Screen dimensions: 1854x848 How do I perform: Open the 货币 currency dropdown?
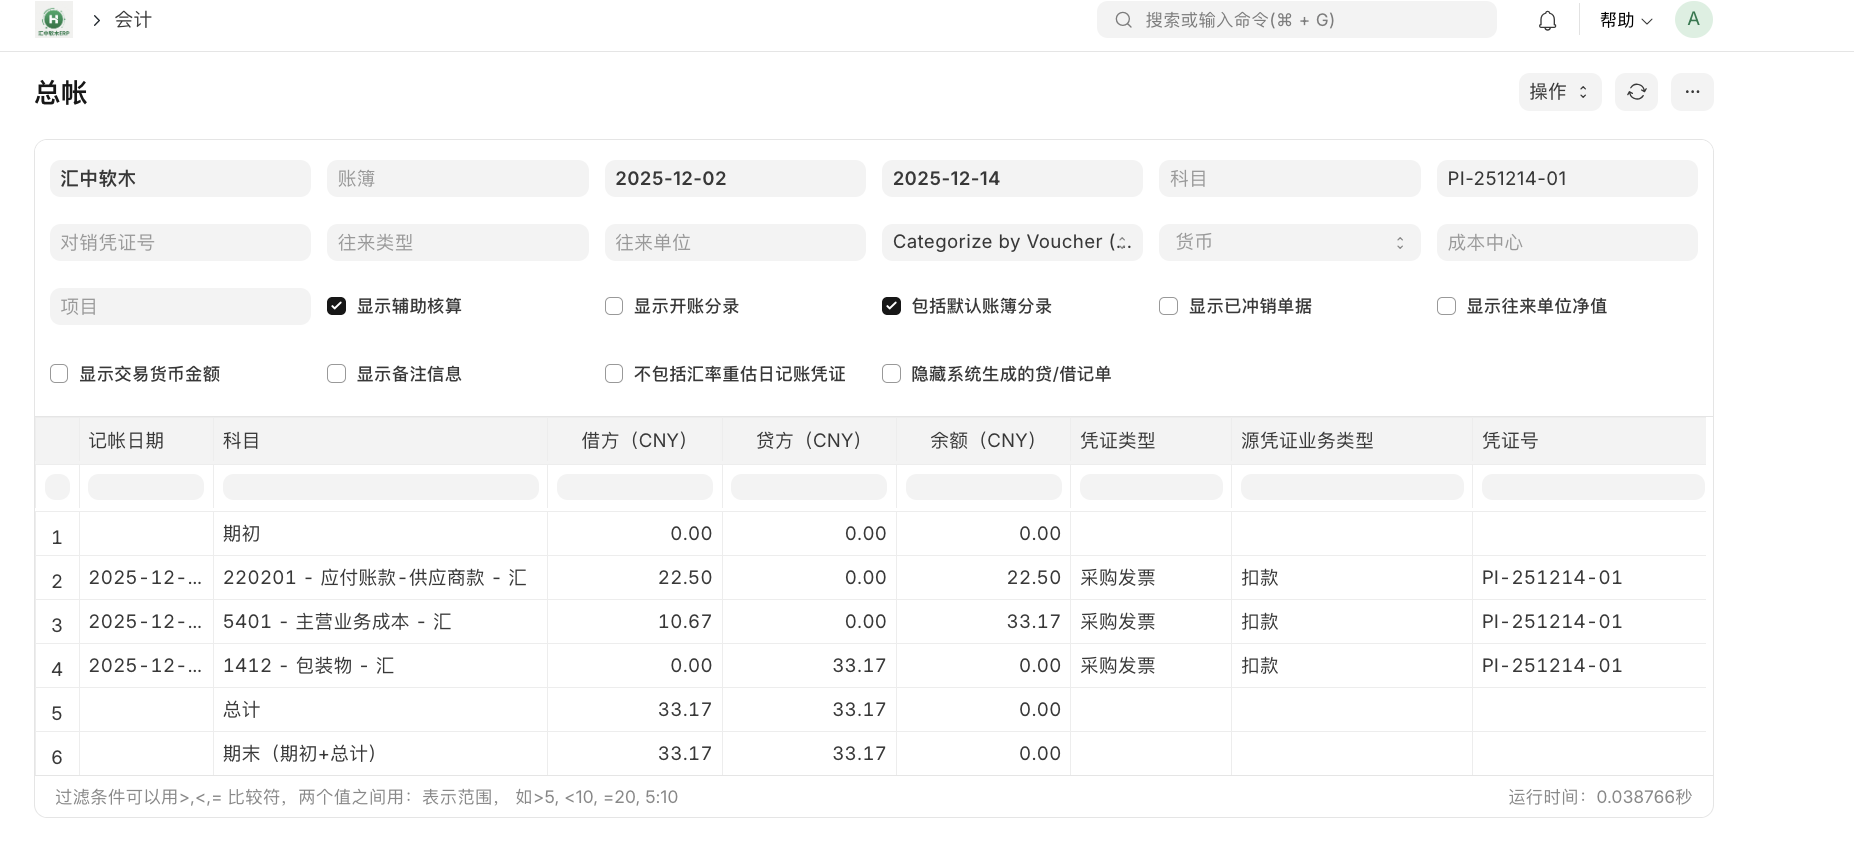[1288, 242]
